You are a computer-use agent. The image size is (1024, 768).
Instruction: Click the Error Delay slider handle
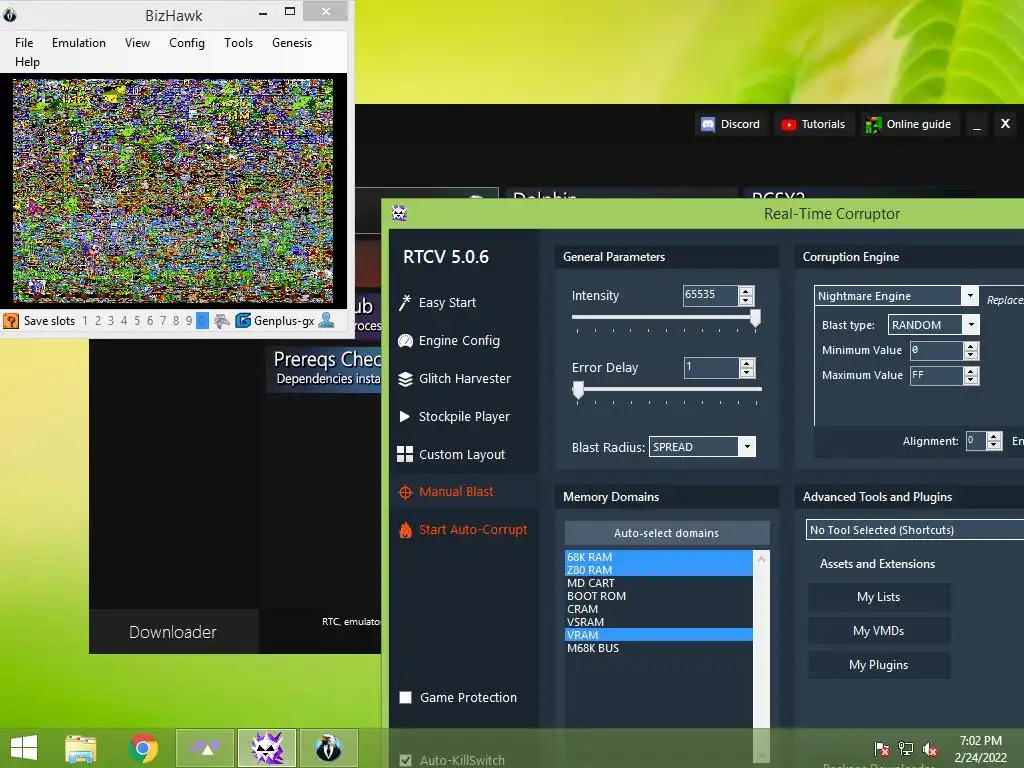[578, 390]
